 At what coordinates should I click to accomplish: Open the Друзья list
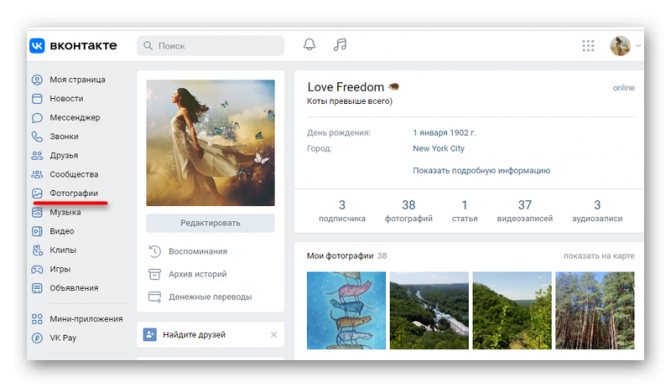(x=64, y=155)
